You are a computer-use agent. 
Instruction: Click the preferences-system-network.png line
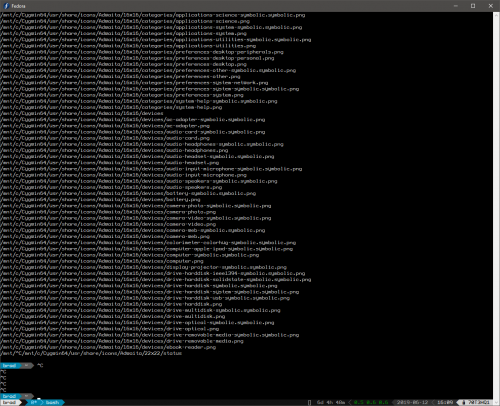tap(134, 83)
